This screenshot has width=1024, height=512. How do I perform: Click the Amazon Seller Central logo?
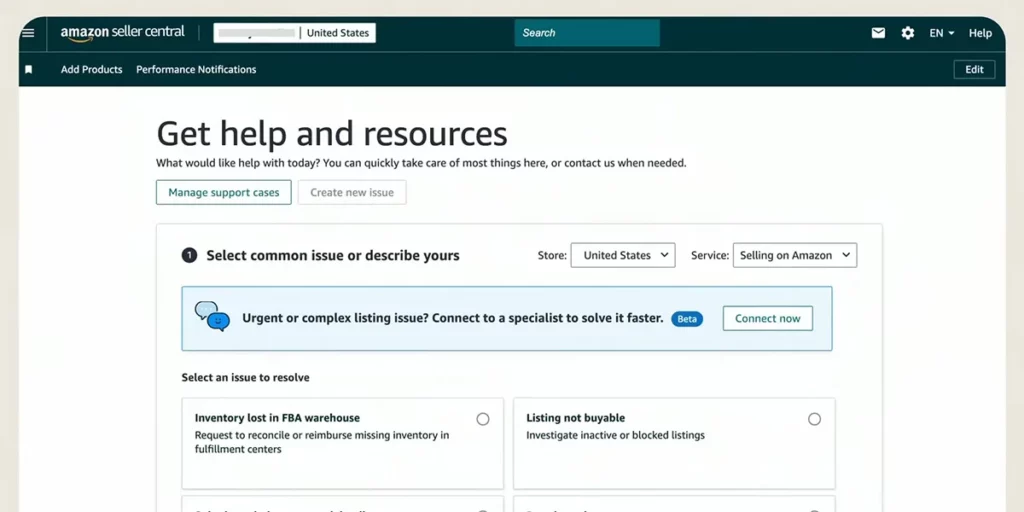pos(122,33)
